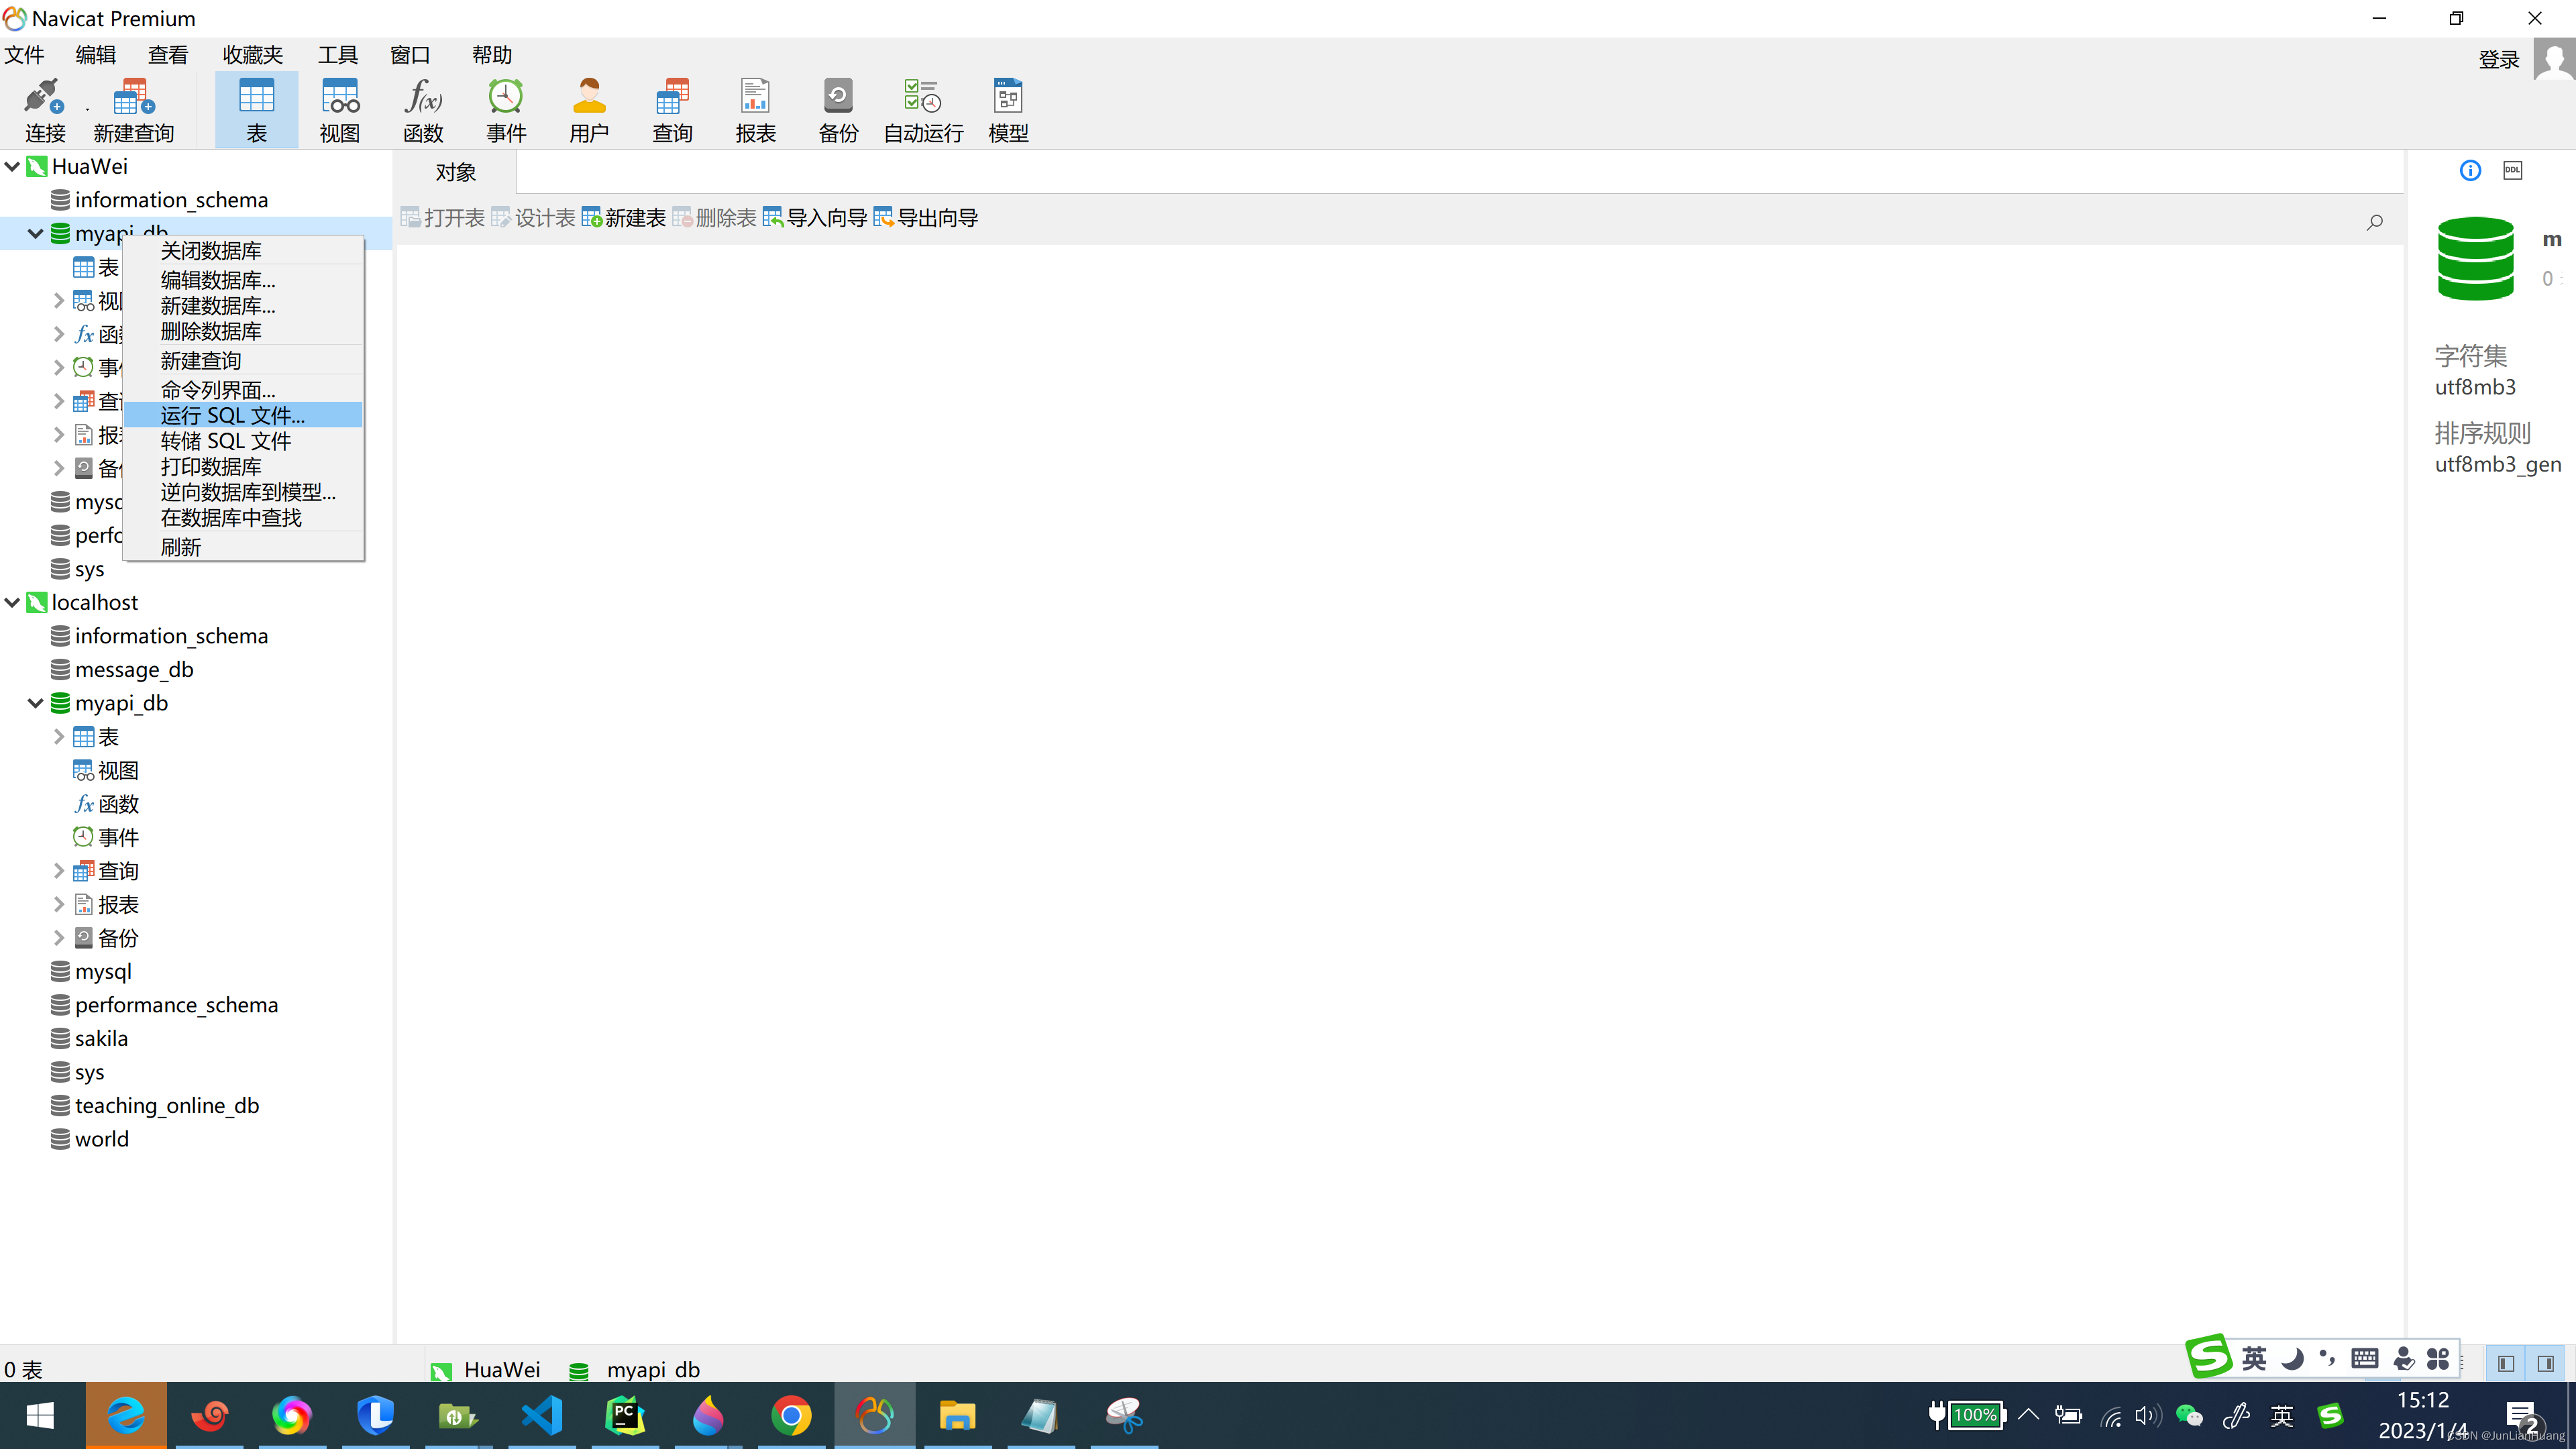The height and width of the screenshot is (1449, 2576).
Task: Select message_db under localhost
Action: [x=134, y=669]
